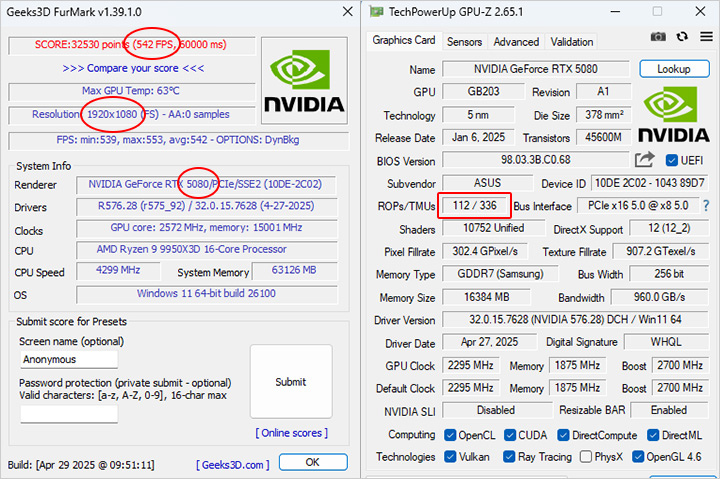Open the Online scores link
The height and width of the screenshot is (479, 720).
click(292, 433)
